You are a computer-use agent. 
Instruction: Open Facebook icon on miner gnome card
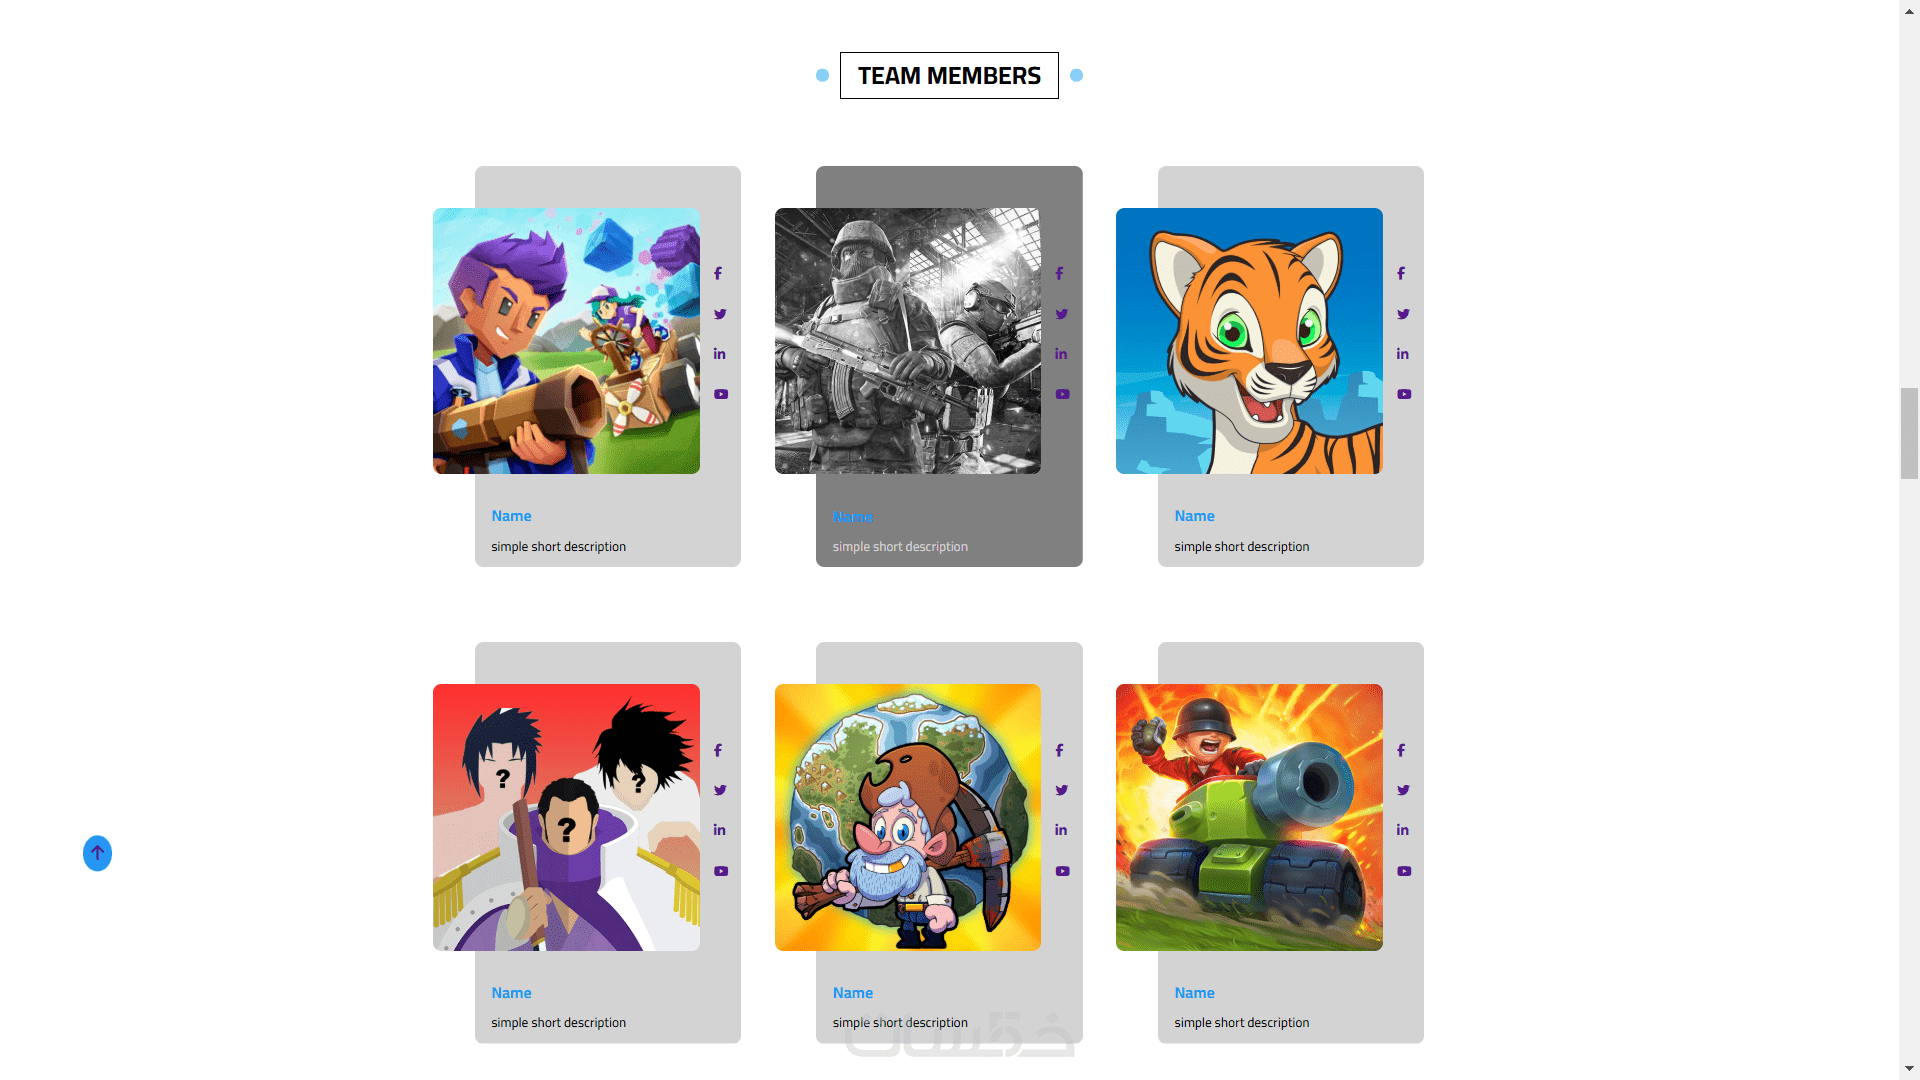pos(1059,750)
